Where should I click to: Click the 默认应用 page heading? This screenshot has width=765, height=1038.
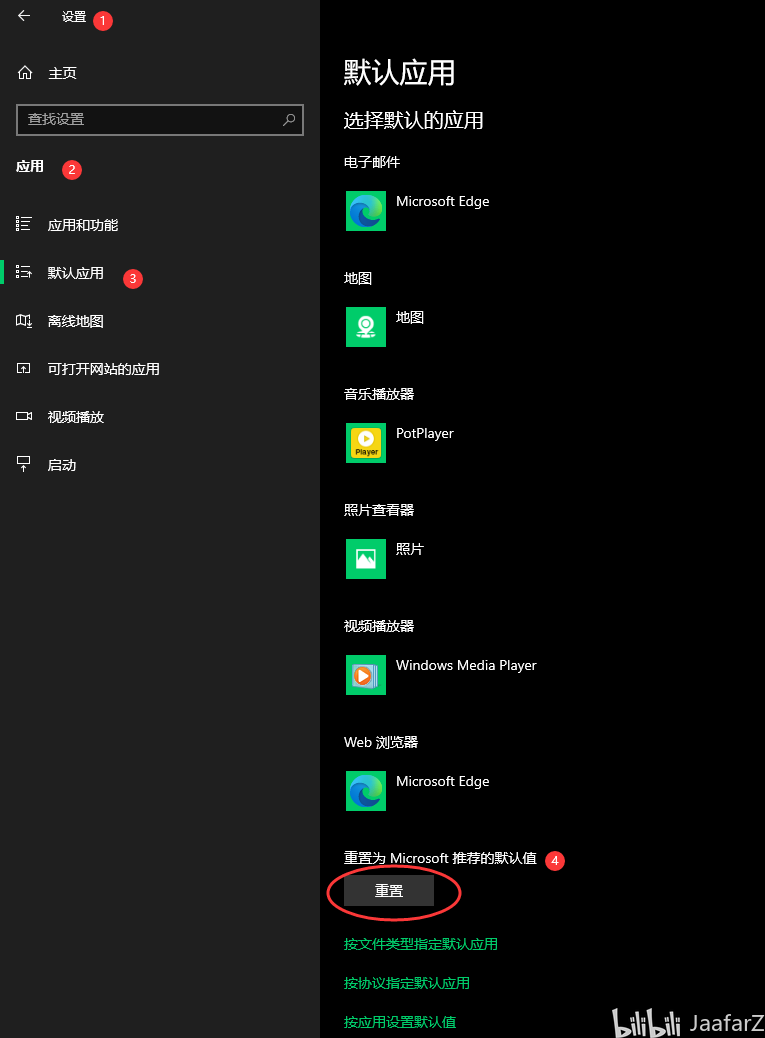click(399, 73)
